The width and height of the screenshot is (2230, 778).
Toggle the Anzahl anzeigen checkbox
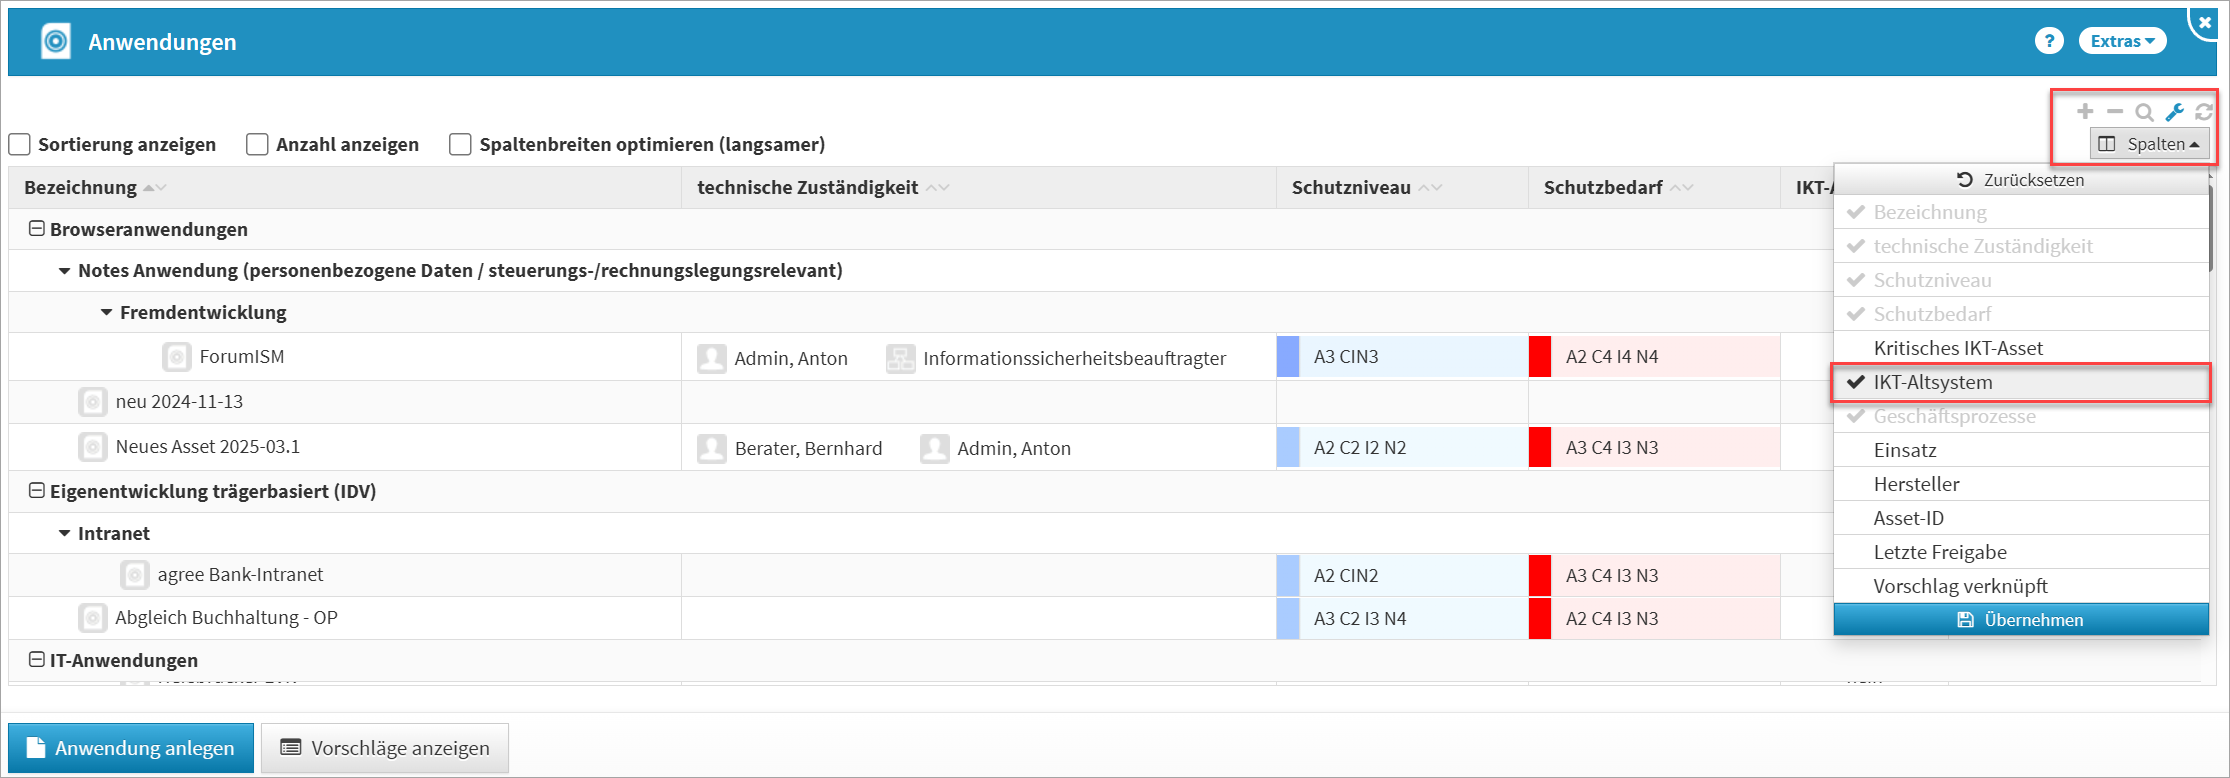pos(258,144)
